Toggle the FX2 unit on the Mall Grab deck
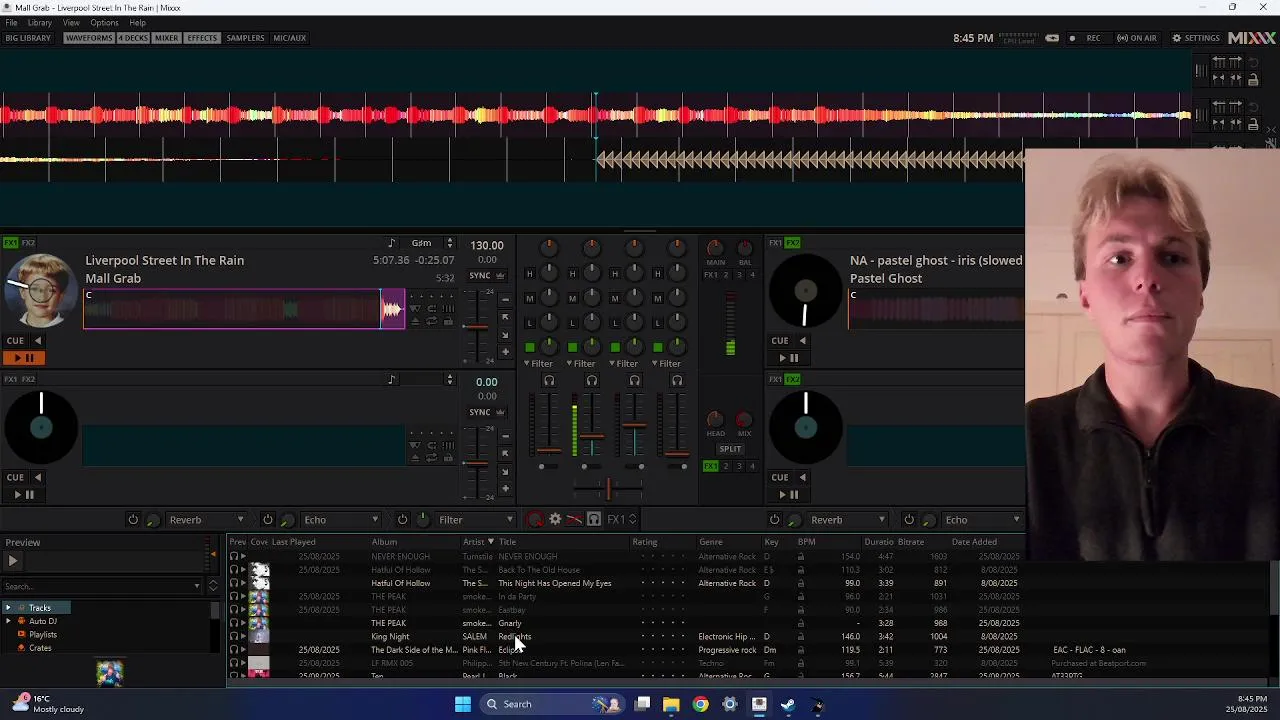1280x720 pixels. tap(28, 243)
